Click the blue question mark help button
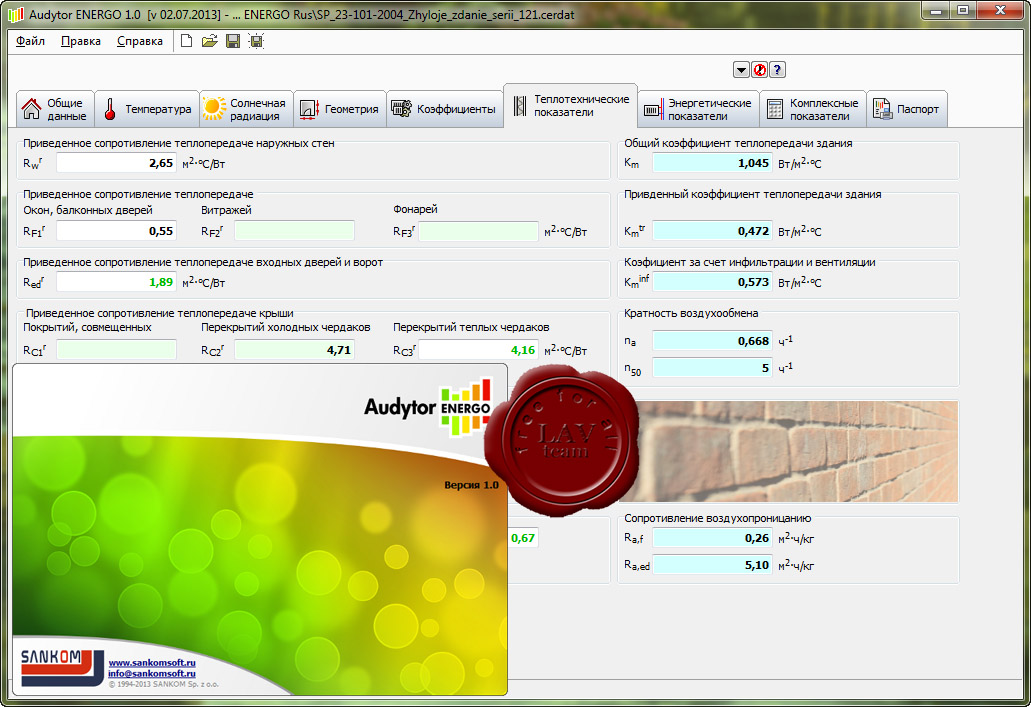The height and width of the screenshot is (707, 1031). coord(777,70)
